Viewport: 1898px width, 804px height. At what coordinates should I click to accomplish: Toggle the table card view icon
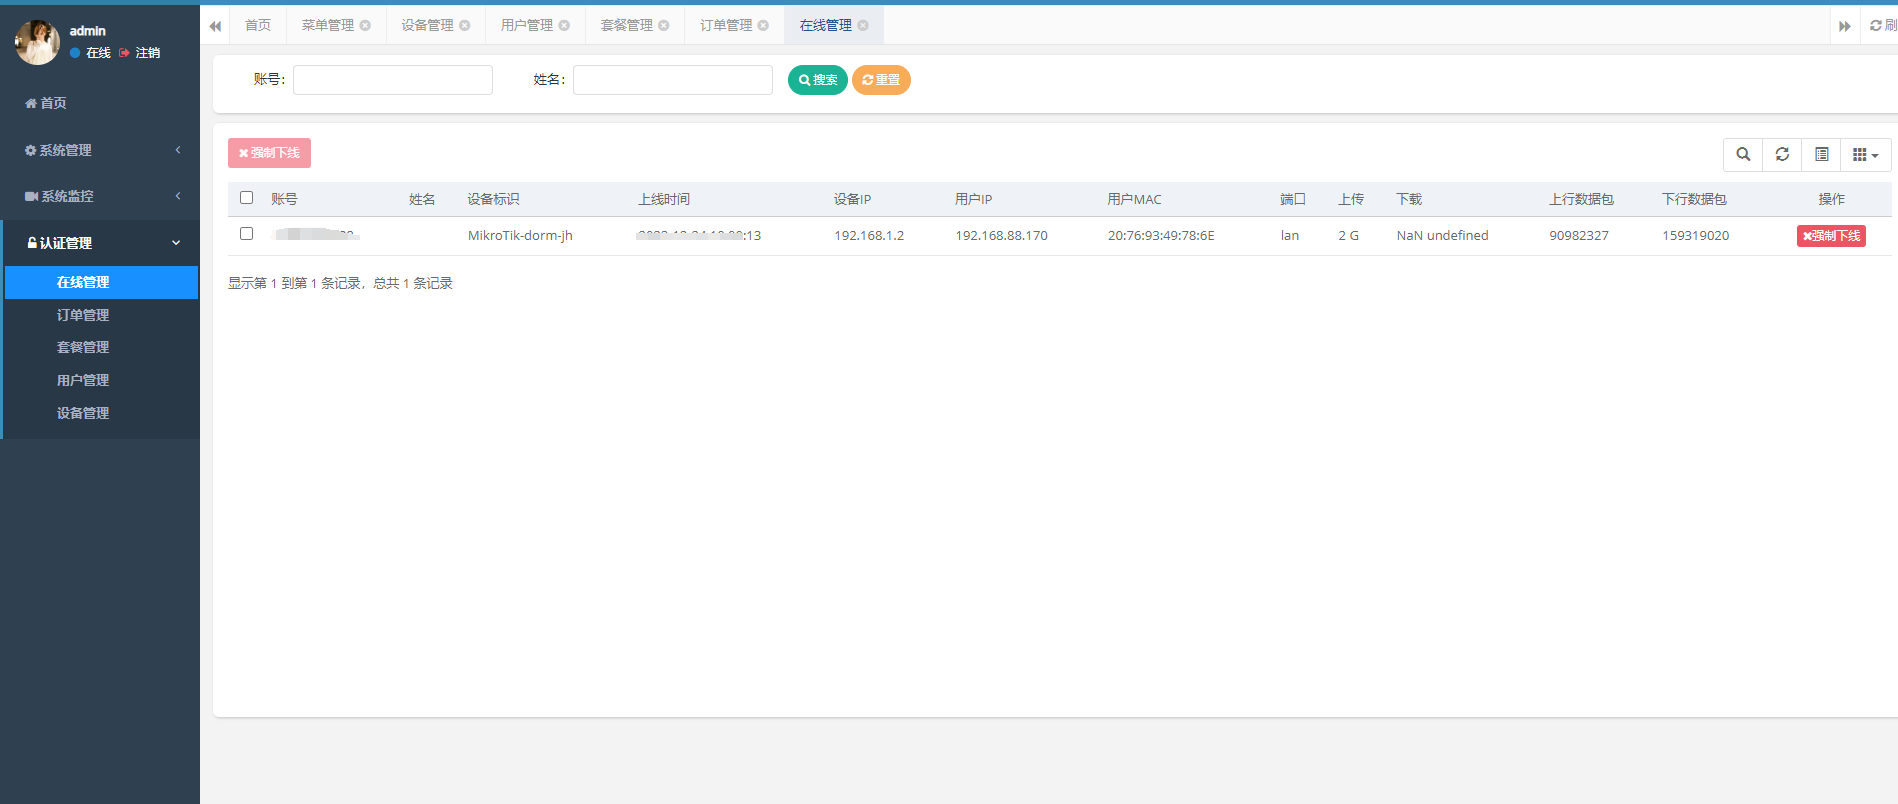[1821, 155]
